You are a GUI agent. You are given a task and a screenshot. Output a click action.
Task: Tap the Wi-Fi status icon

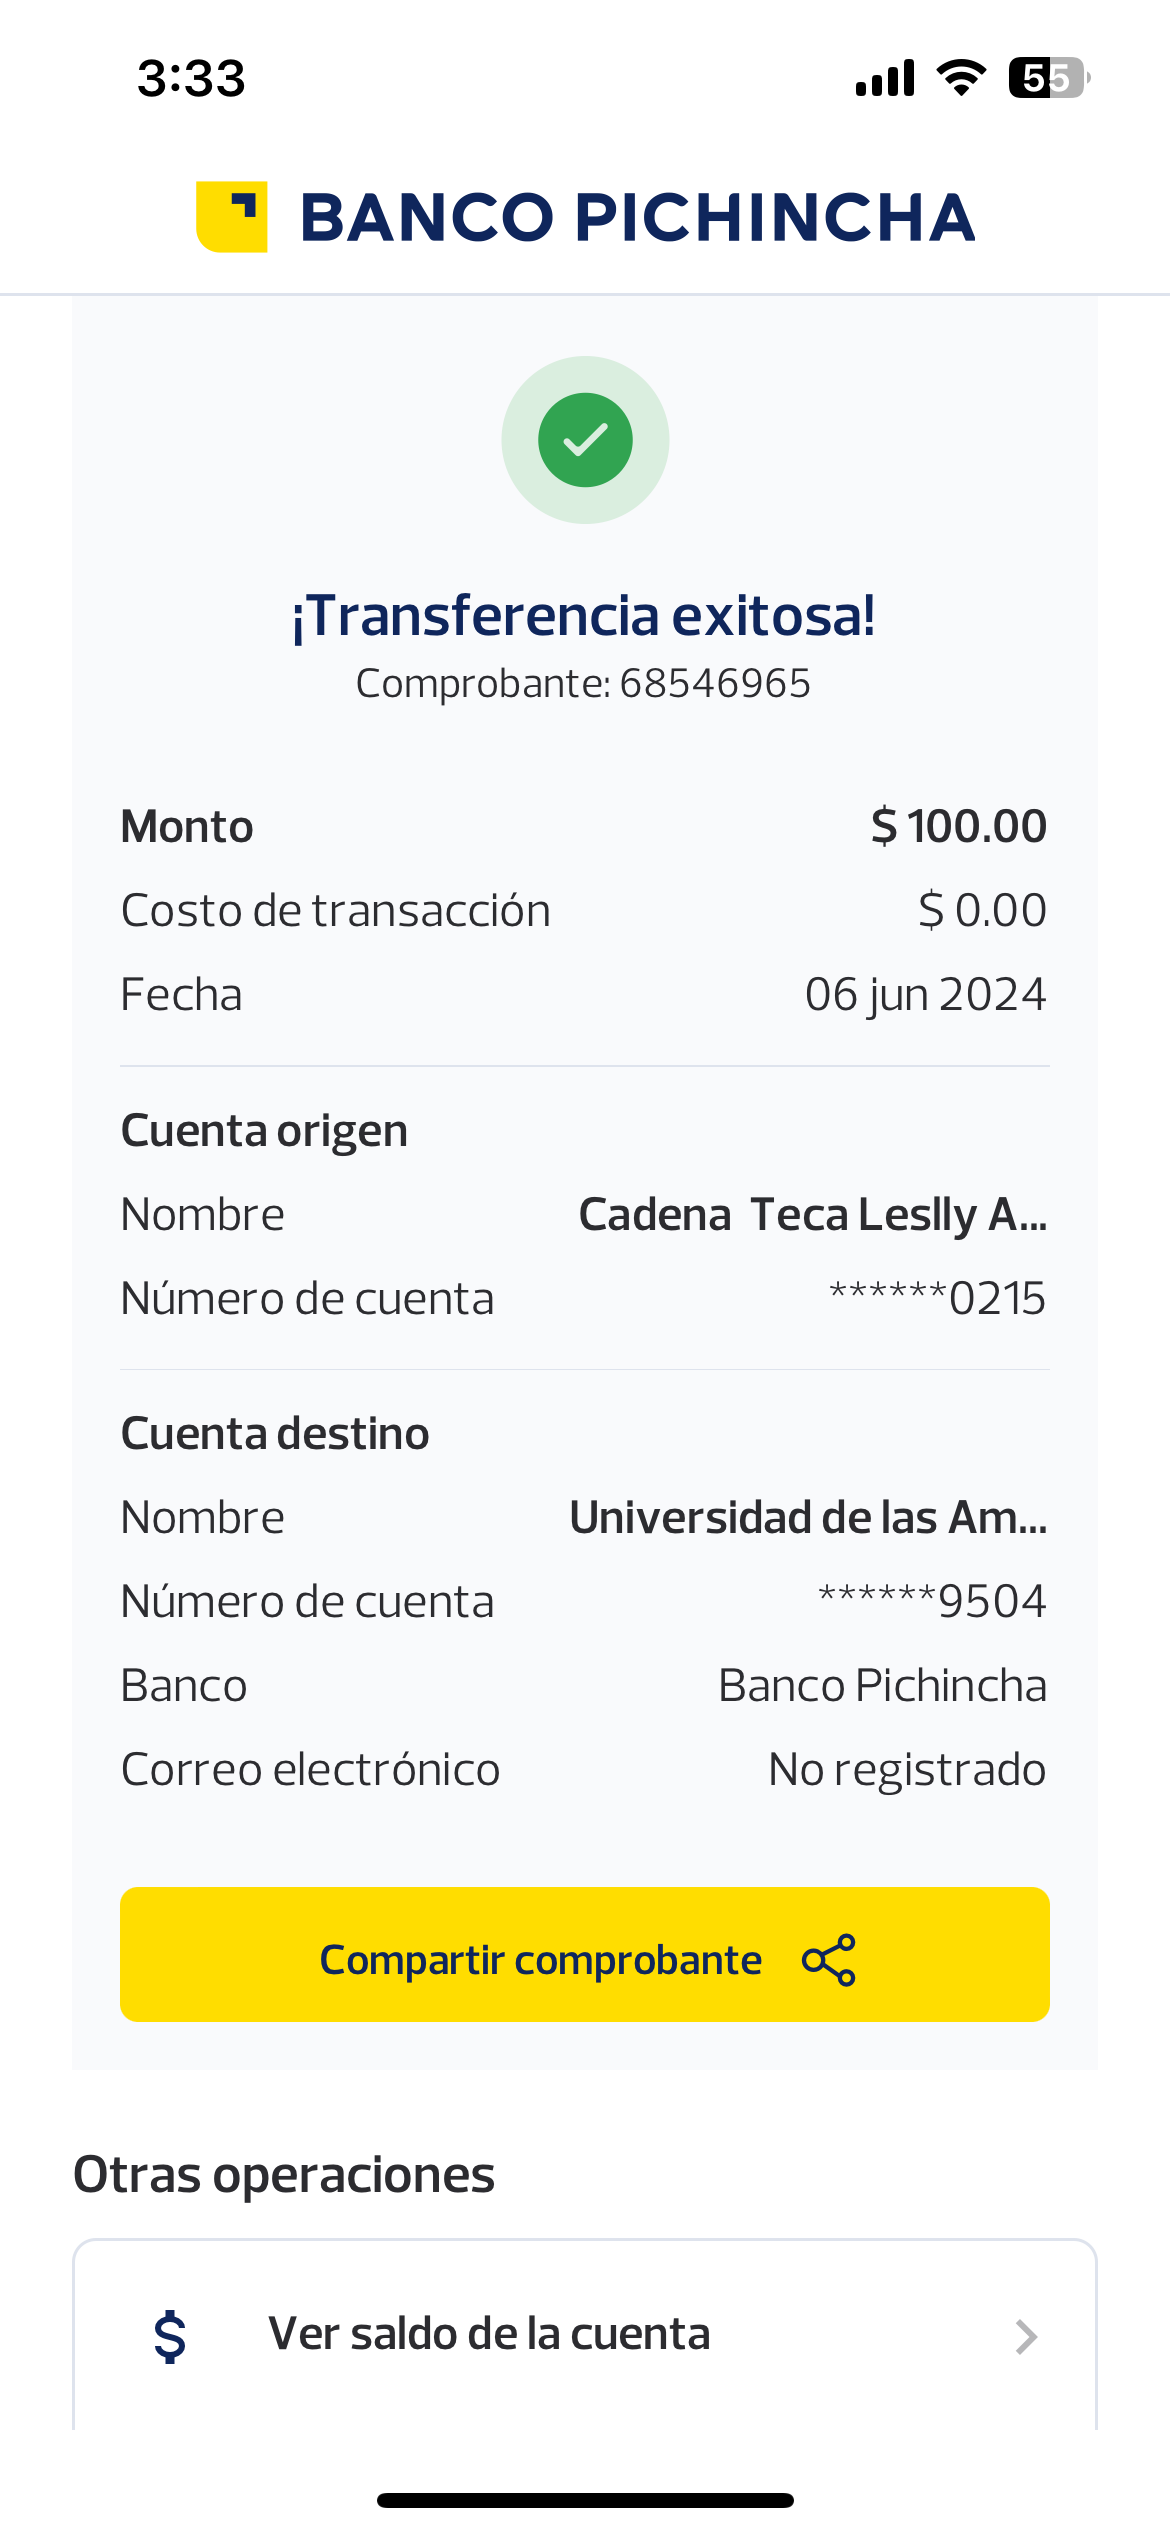coord(961,78)
